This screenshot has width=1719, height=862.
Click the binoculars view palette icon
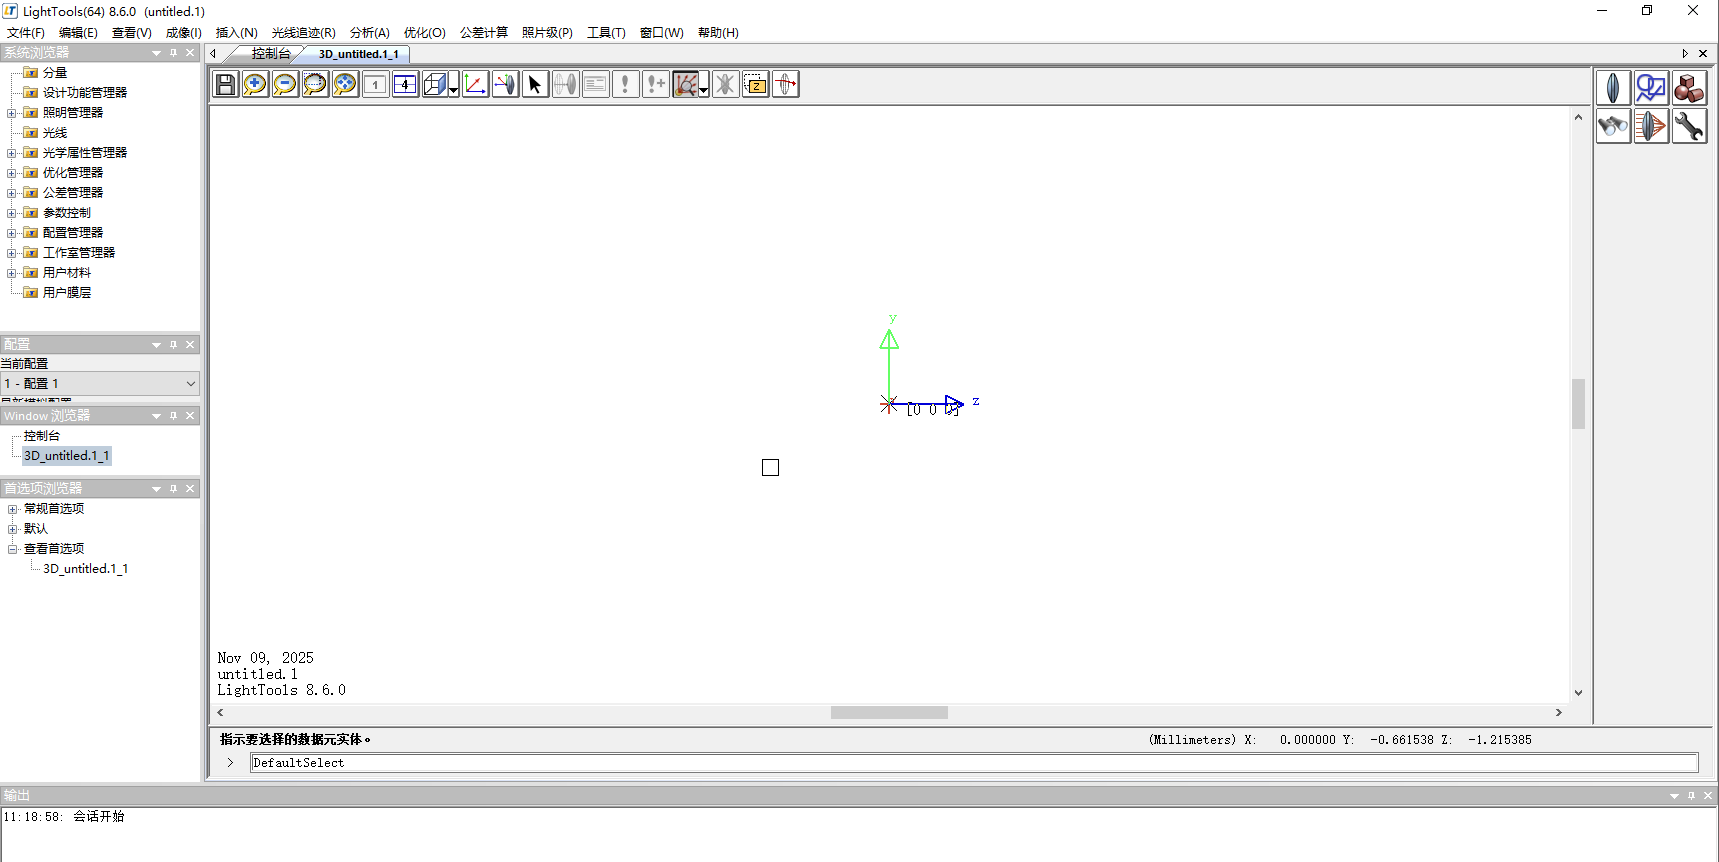[x=1612, y=127]
